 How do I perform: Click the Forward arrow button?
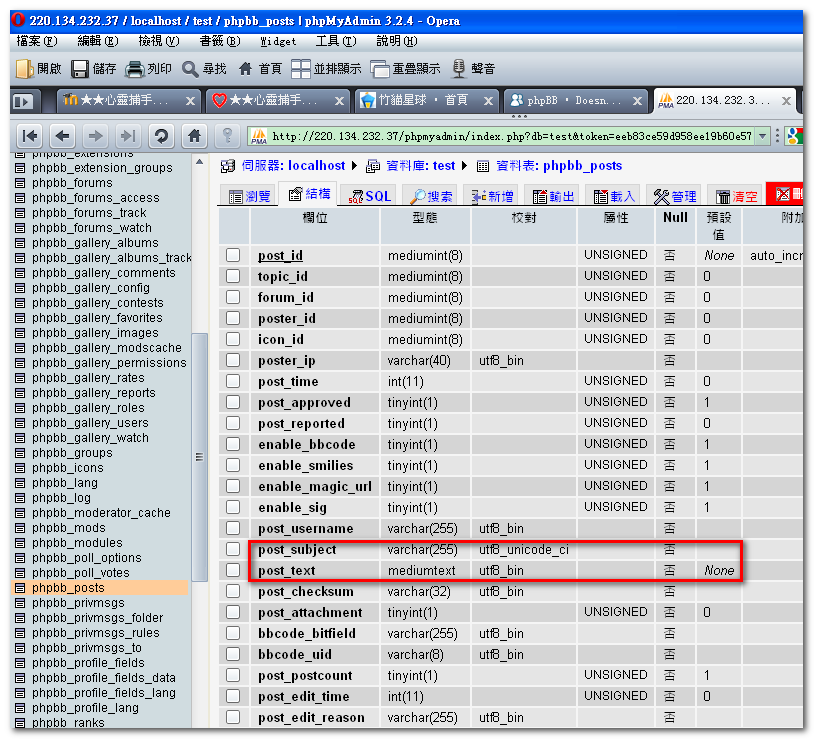point(95,136)
